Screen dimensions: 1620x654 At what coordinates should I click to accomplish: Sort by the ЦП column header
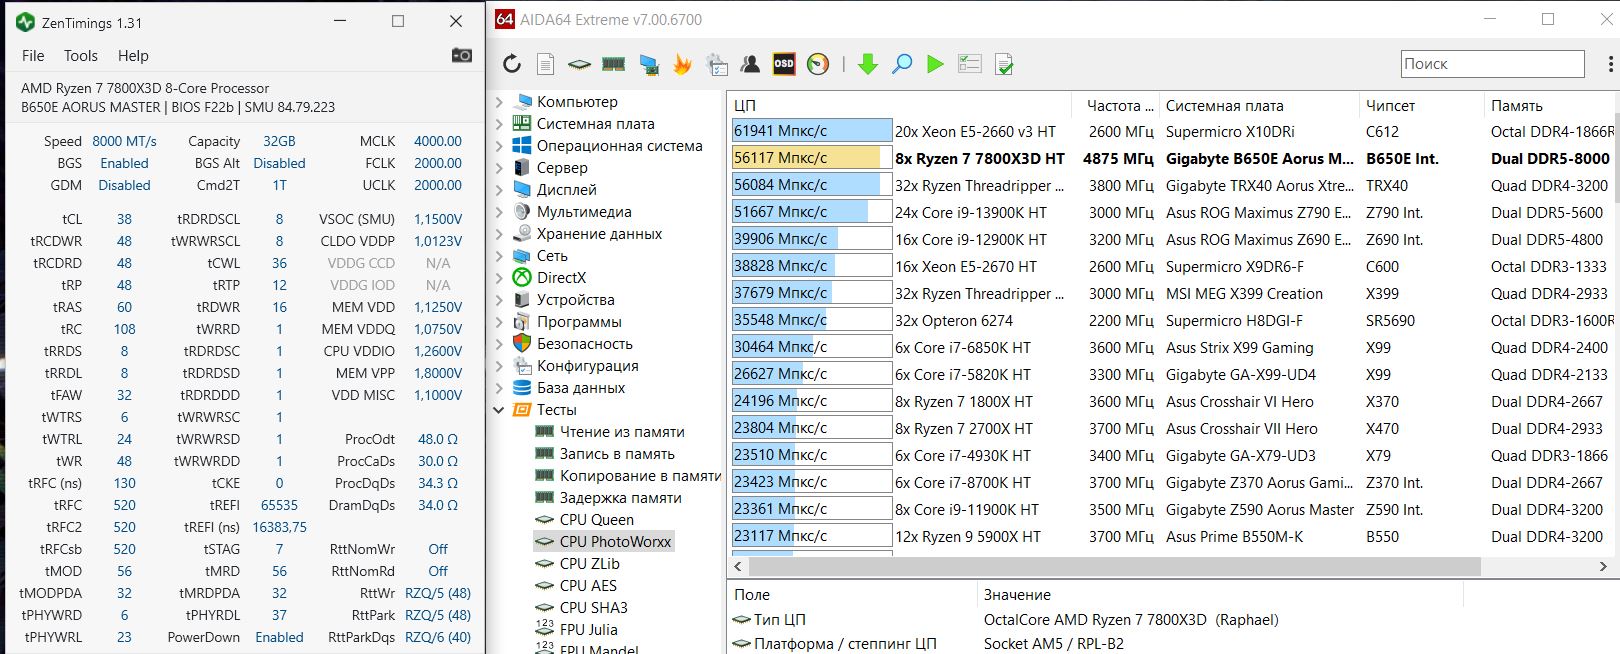pos(900,105)
